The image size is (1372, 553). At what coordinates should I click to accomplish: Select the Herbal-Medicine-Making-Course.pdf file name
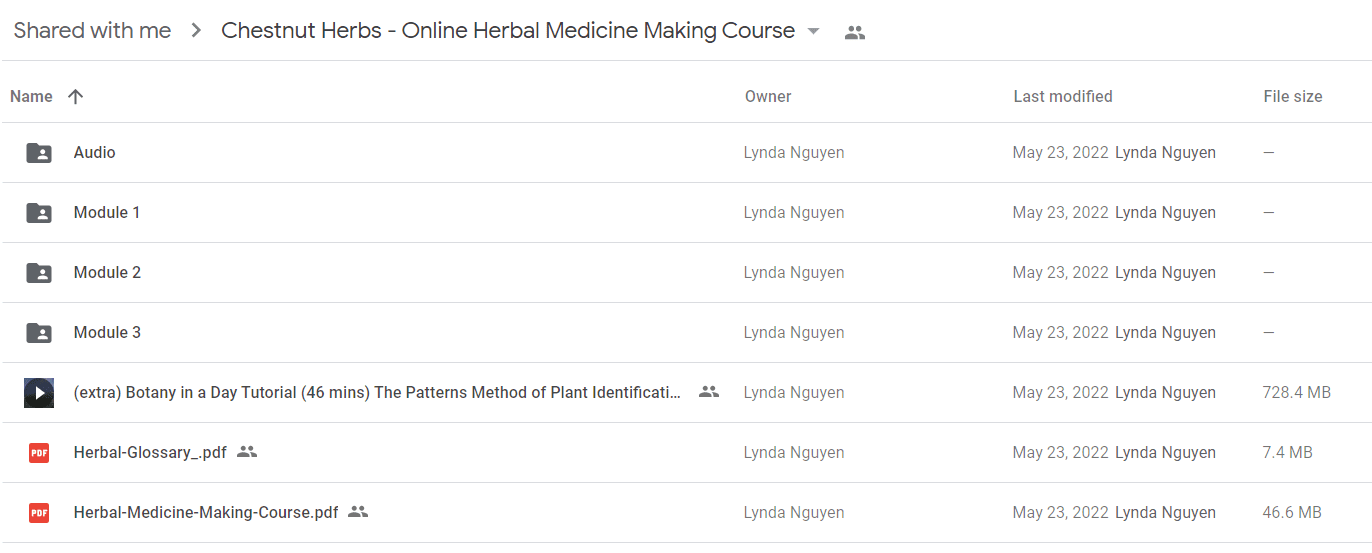click(206, 513)
